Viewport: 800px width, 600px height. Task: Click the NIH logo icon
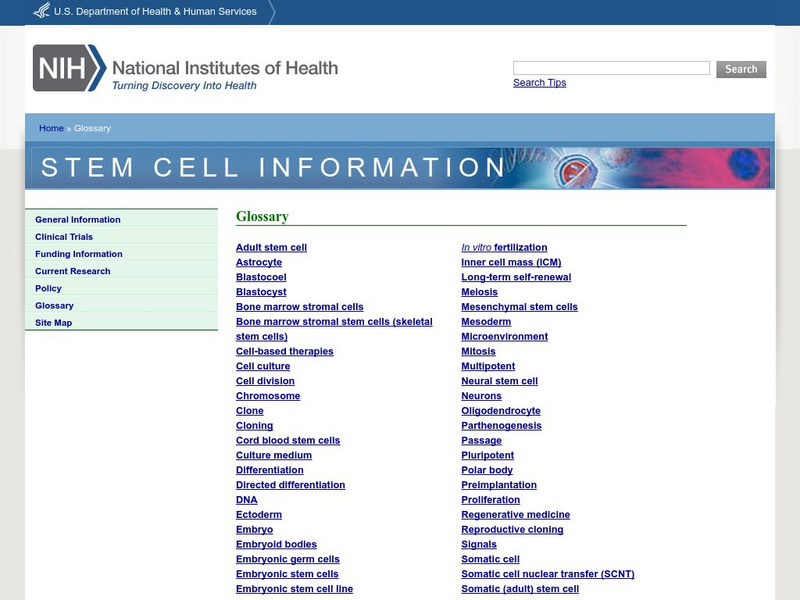(x=69, y=68)
